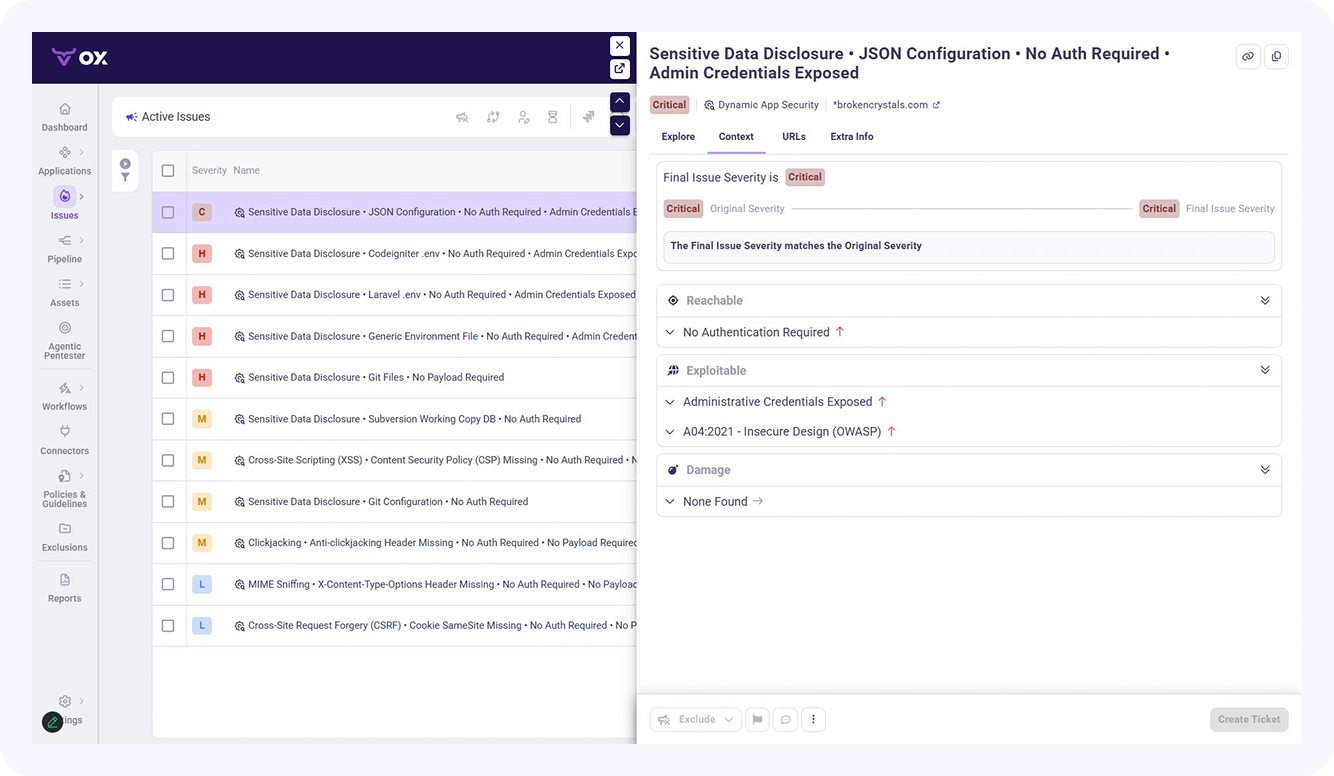
Task: Launch the Agentic Pentester
Action: (64, 340)
